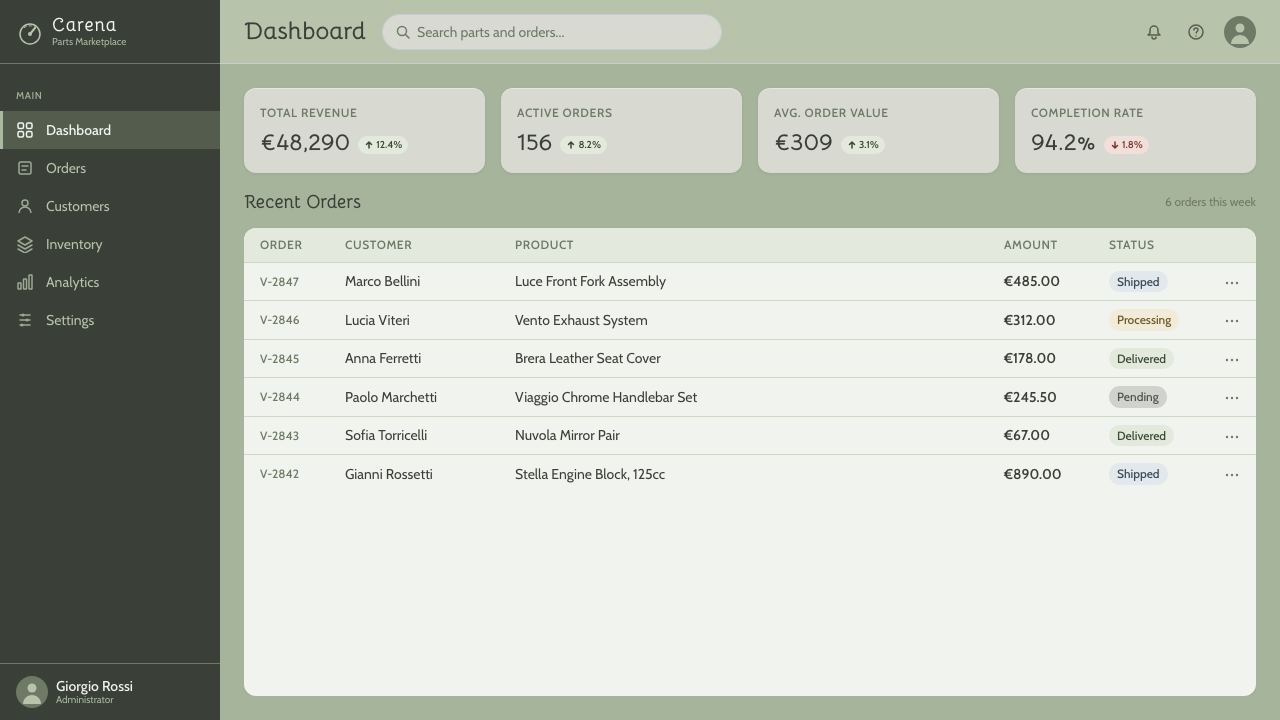The image size is (1280, 720).
Task: Open the Settings menu item
Action: pyautogui.click(x=110, y=320)
